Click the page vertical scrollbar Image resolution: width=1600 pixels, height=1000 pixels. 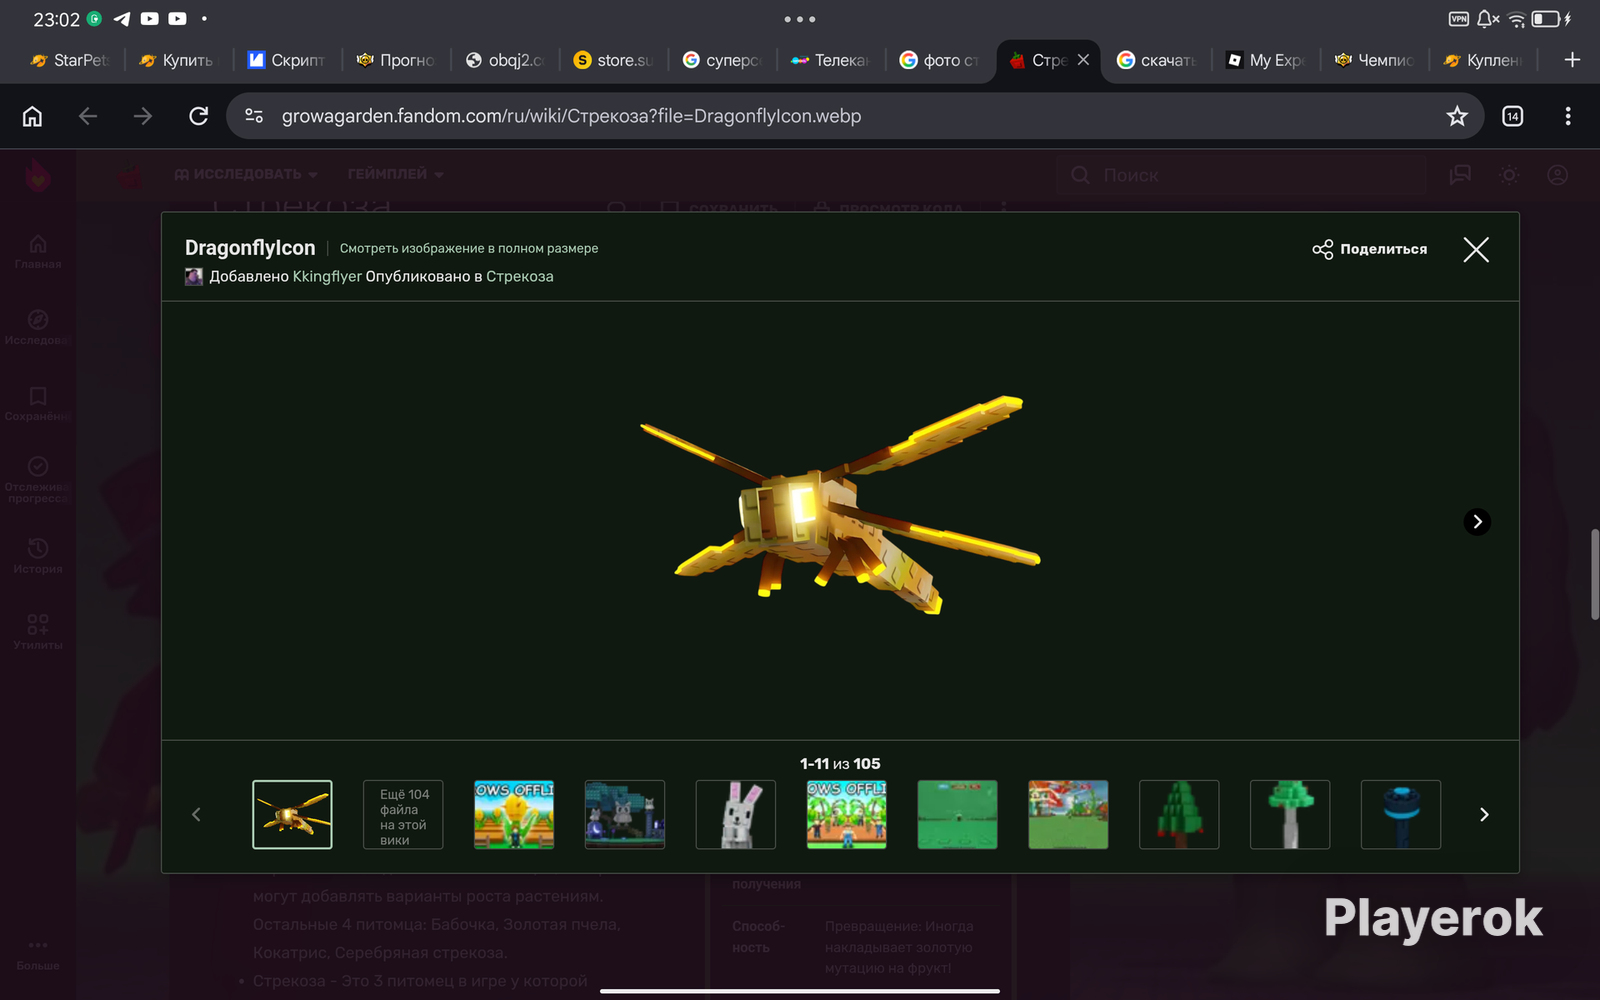click(1595, 575)
